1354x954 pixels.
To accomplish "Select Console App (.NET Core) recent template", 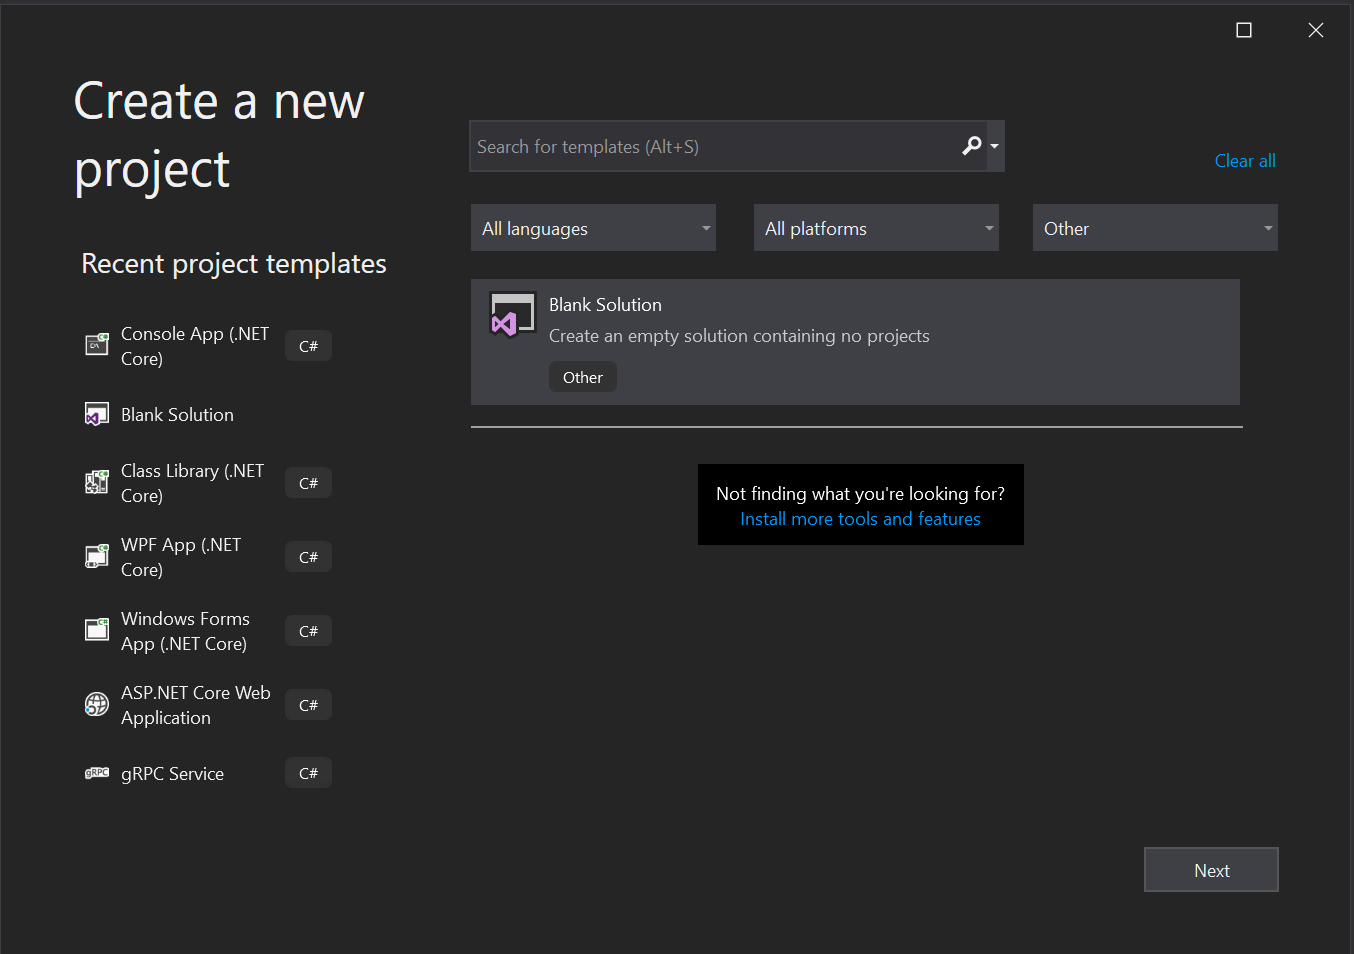I will click(195, 346).
